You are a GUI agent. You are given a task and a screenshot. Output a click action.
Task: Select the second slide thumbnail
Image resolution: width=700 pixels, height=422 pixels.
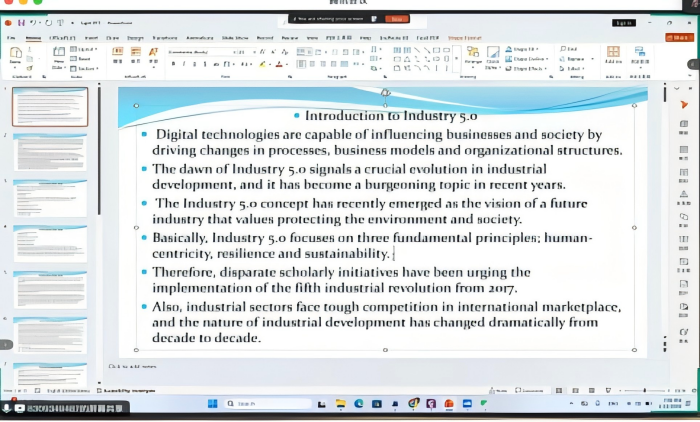coord(49,151)
